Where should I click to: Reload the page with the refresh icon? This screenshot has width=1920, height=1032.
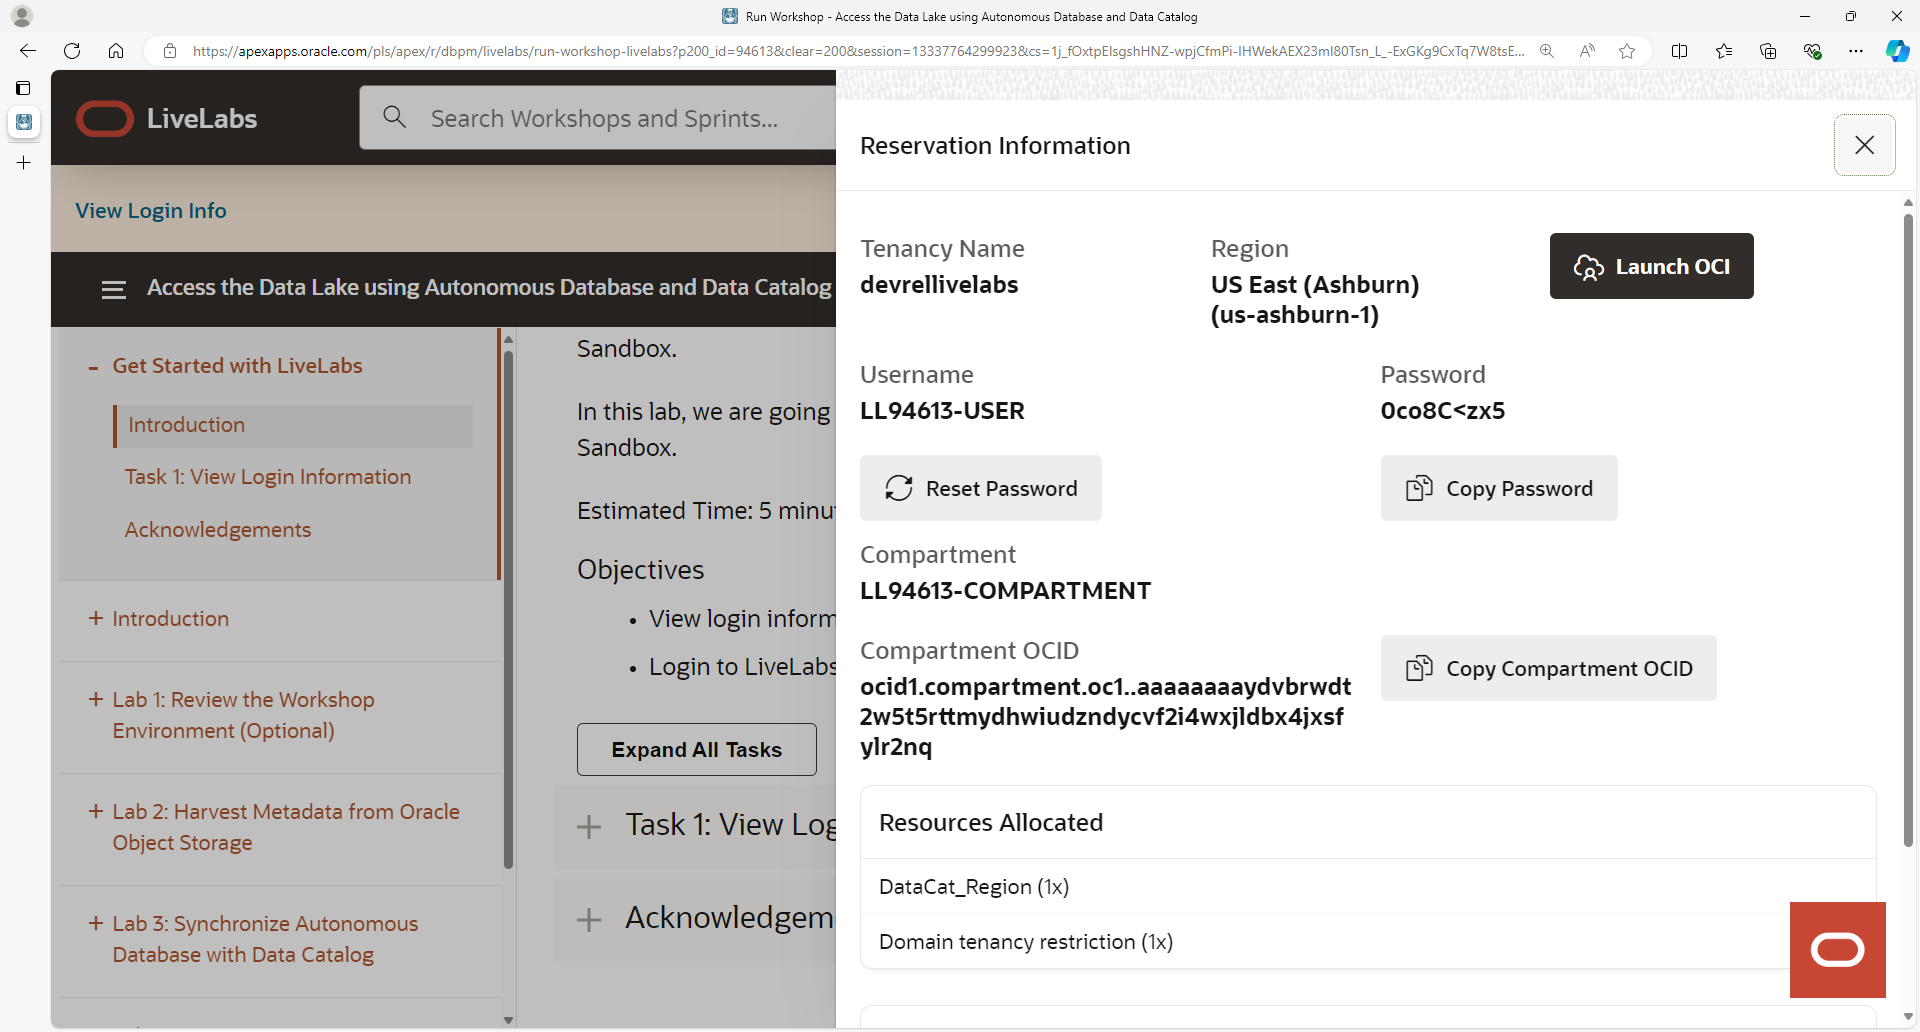point(72,51)
